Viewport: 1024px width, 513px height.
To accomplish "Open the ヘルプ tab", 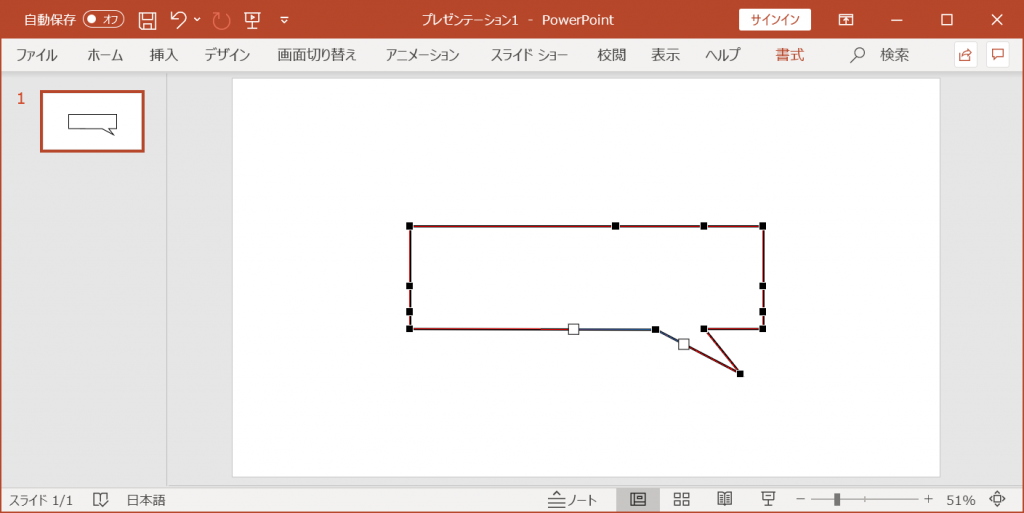I will (x=722, y=55).
